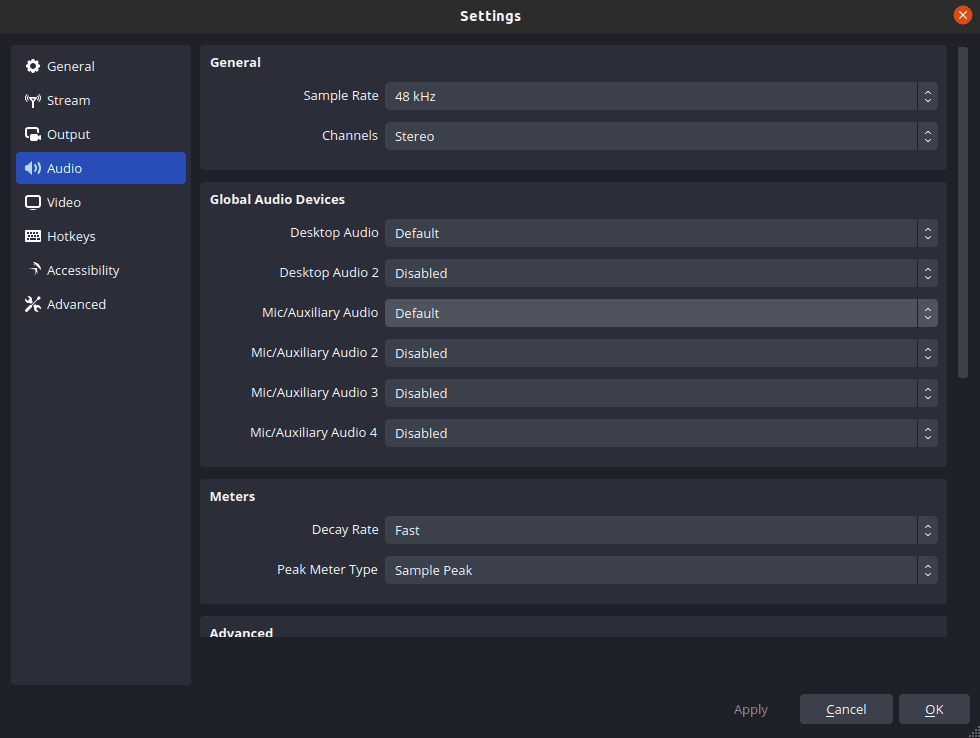Screen dimensions: 980x738
Task: Click the Apply button
Action: coord(750,709)
